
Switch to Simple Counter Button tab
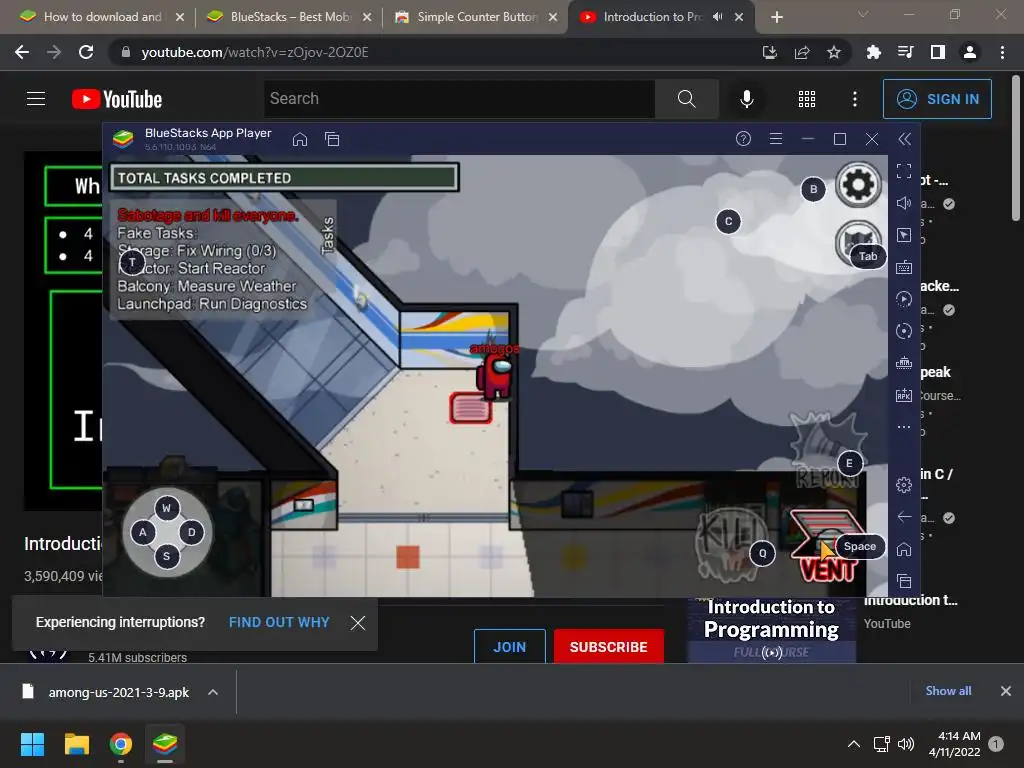(477, 17)
